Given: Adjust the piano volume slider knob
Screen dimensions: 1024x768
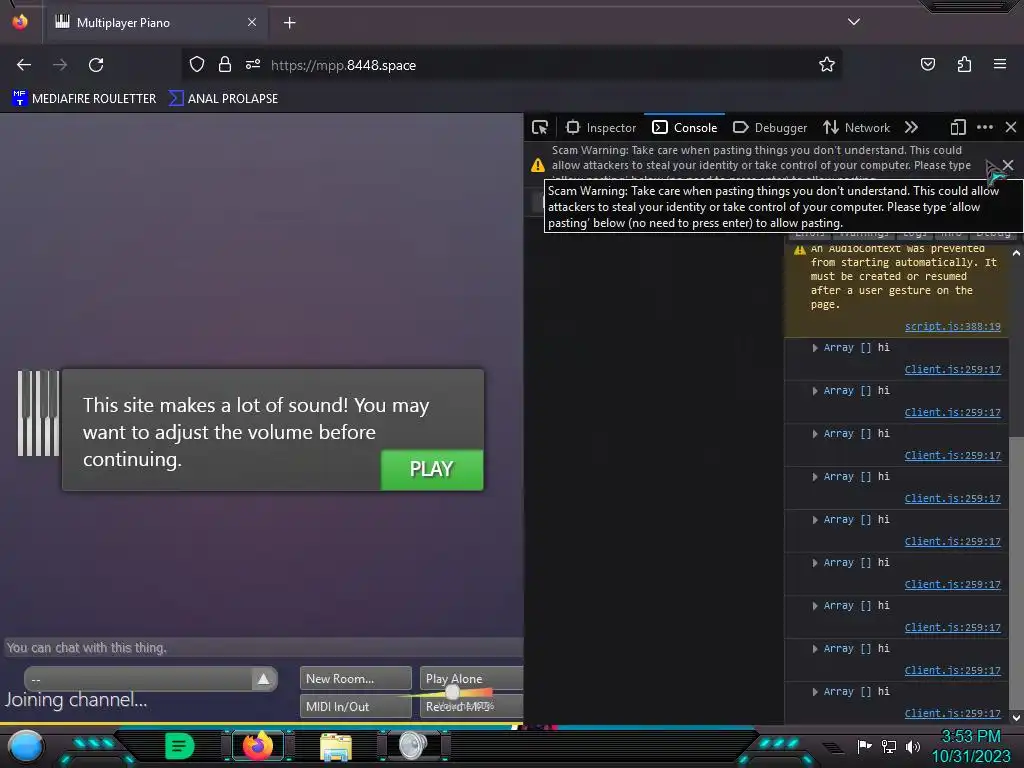Looking at the screenshot, I should pyautogui.click(x=452, y=693).
